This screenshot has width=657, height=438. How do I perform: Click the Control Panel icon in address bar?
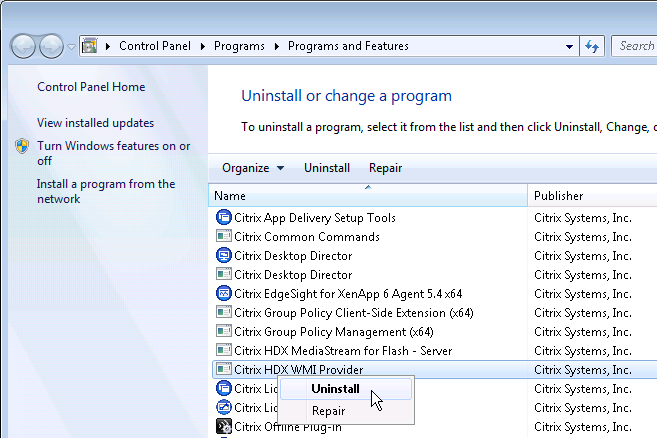point(89,46)
